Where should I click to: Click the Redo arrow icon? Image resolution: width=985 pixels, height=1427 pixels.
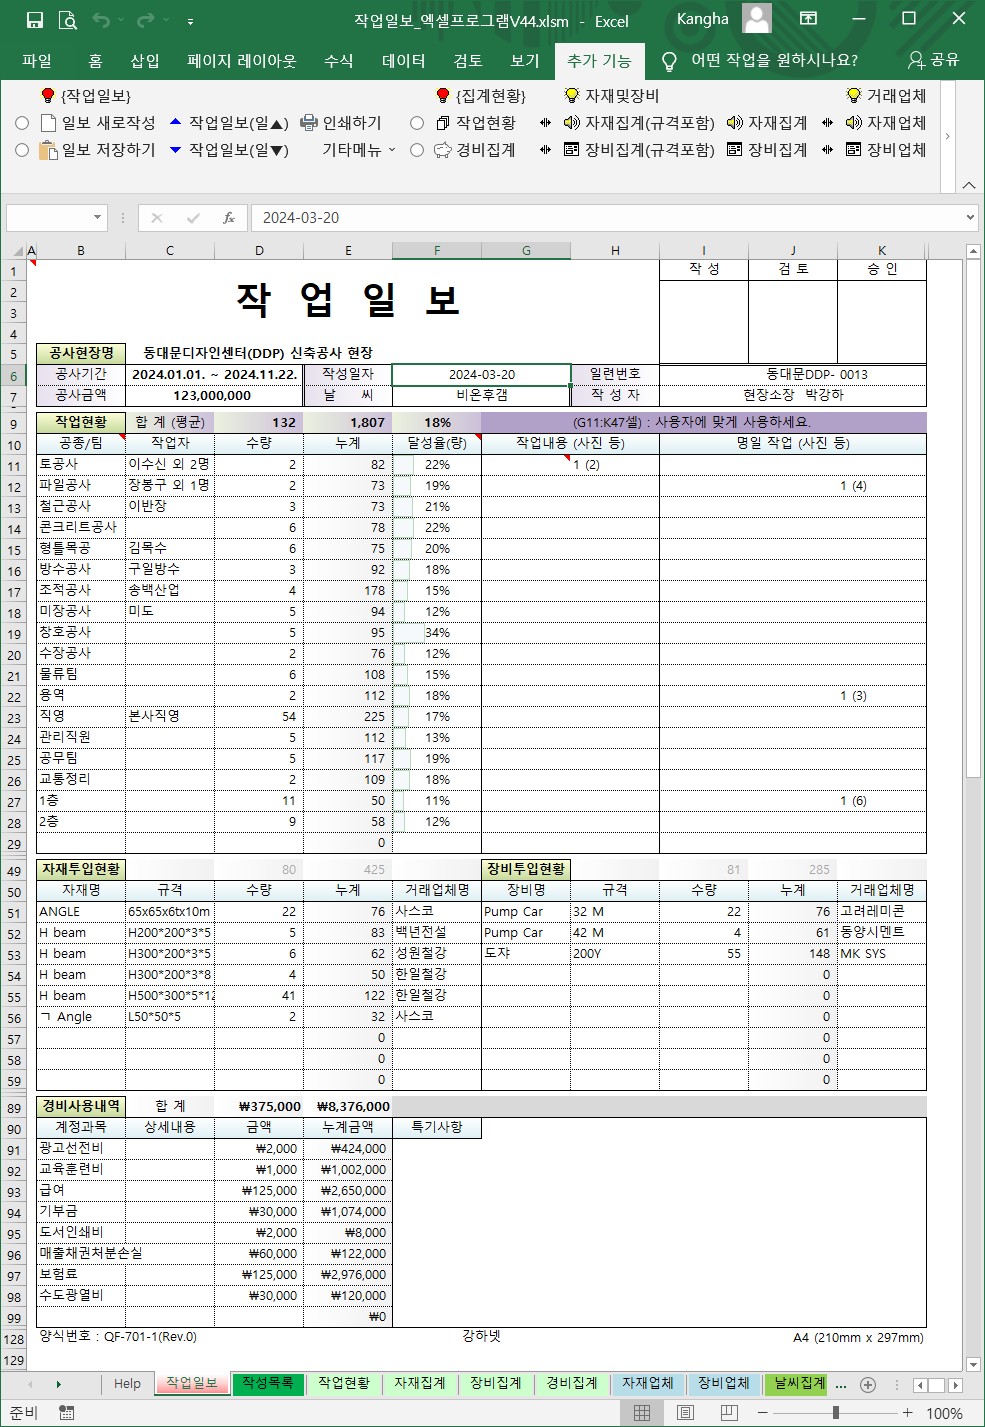pos(146,20)
